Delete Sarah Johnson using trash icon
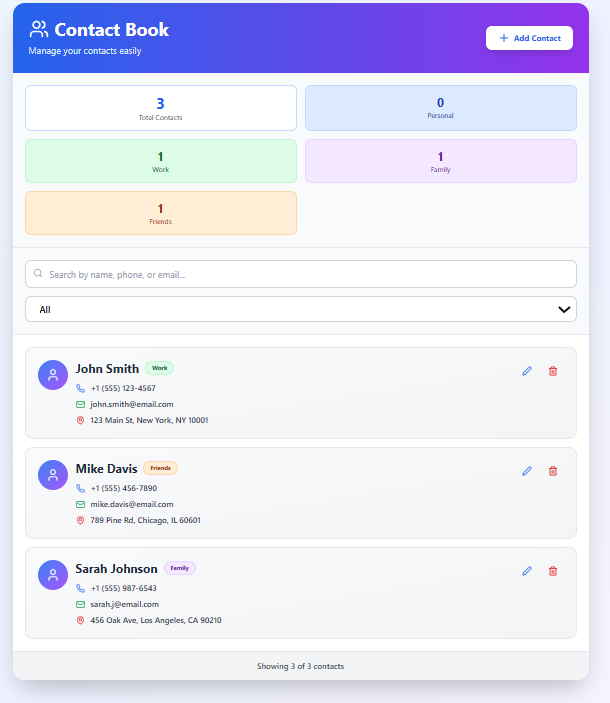 click(553, 571)
